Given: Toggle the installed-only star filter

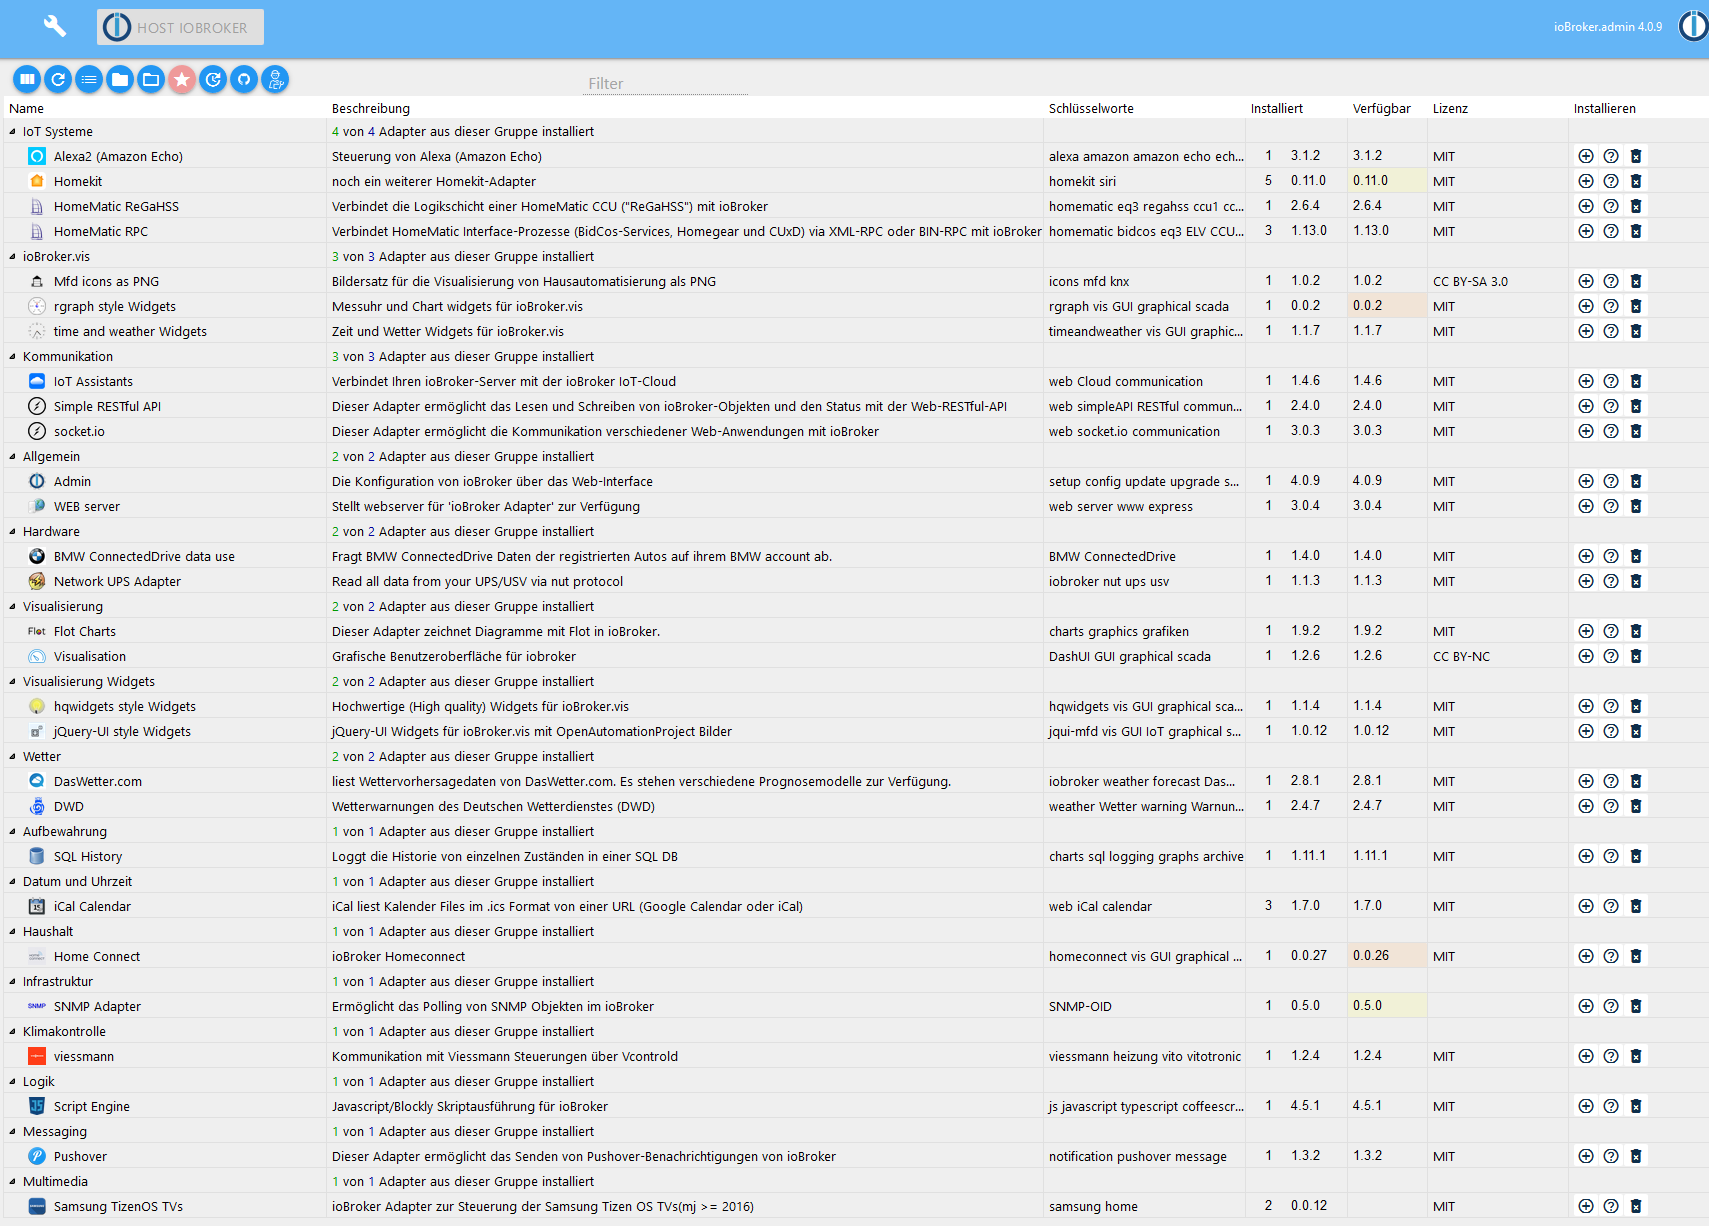Looking at the screenshot, I should [182, 79].
